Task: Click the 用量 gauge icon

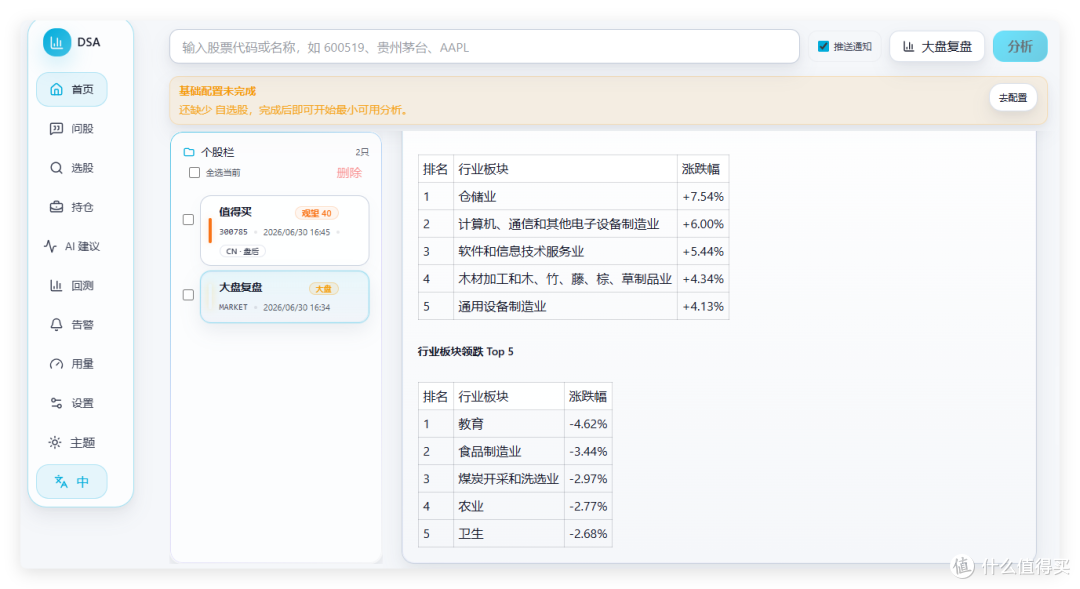Action: tap(56, 364)
